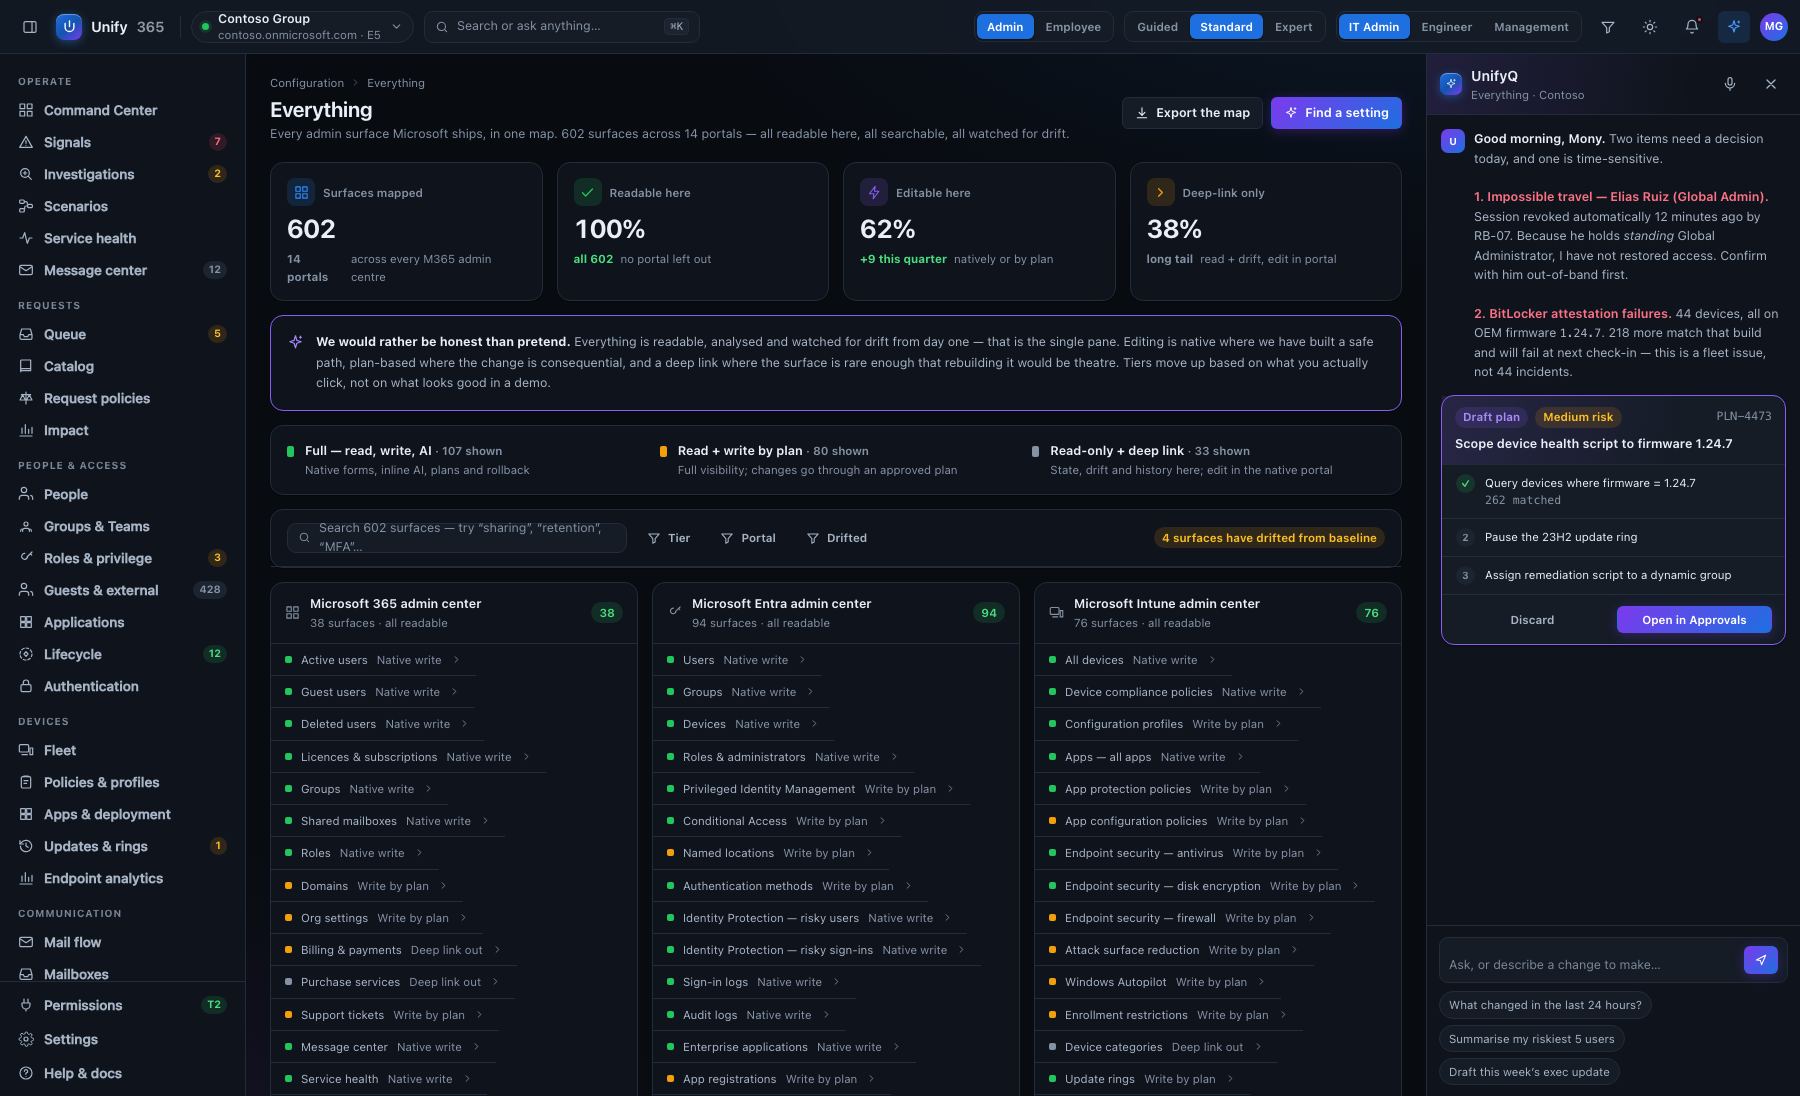The image size is (1800, 1096).
Task: Click the Find a setting button
Action: coord(1336,113)
